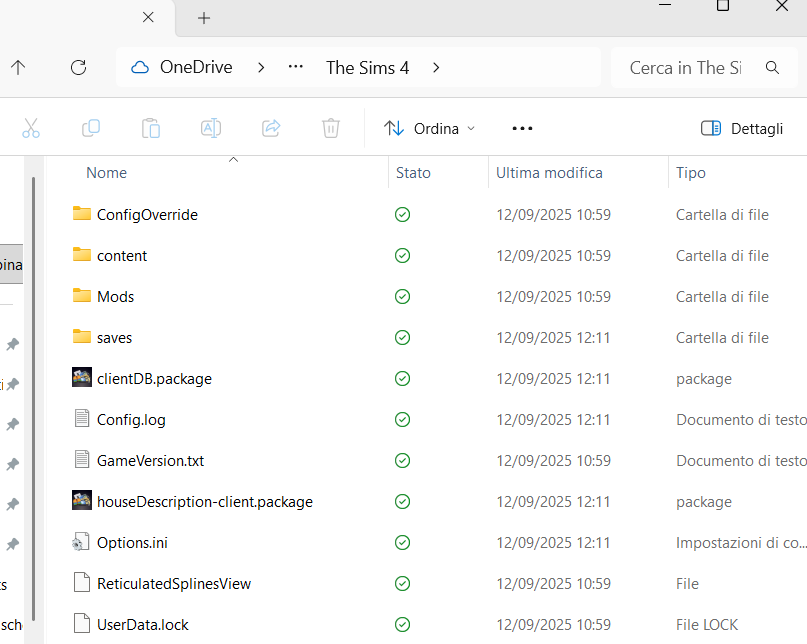Expand the hidden breadcrumb path ellipsis
This screenshot has height=644, width=807.
tap(295, 67)
